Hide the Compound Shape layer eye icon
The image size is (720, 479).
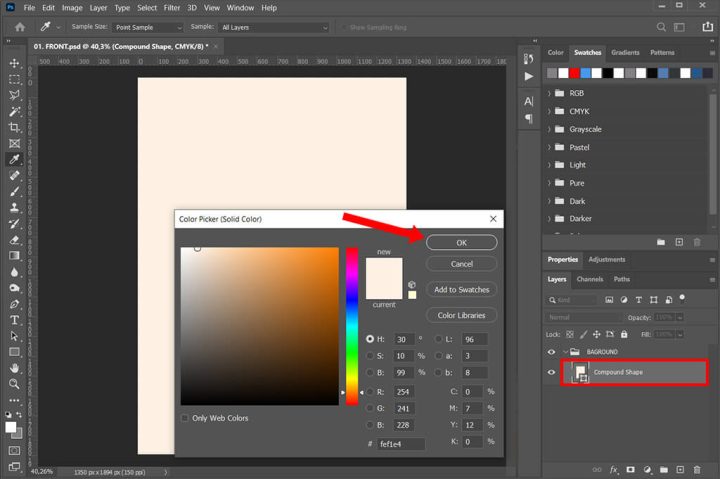(551, 372)
